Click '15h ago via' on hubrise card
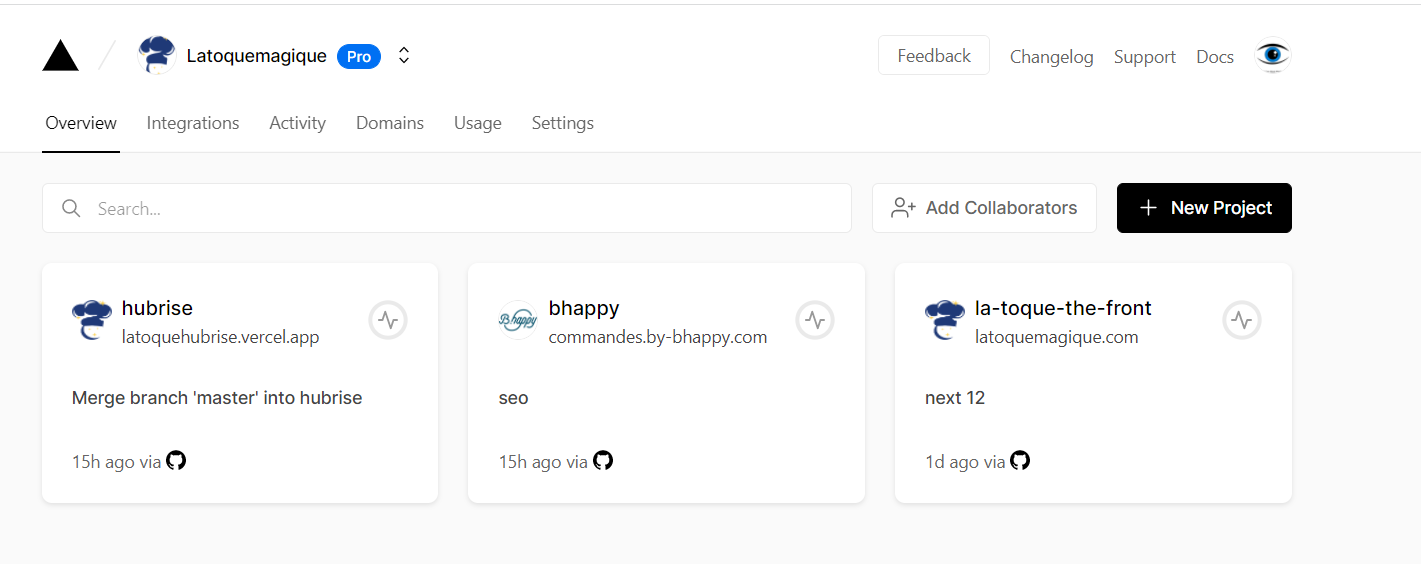The image size is (1421, 564). point(116,462)
